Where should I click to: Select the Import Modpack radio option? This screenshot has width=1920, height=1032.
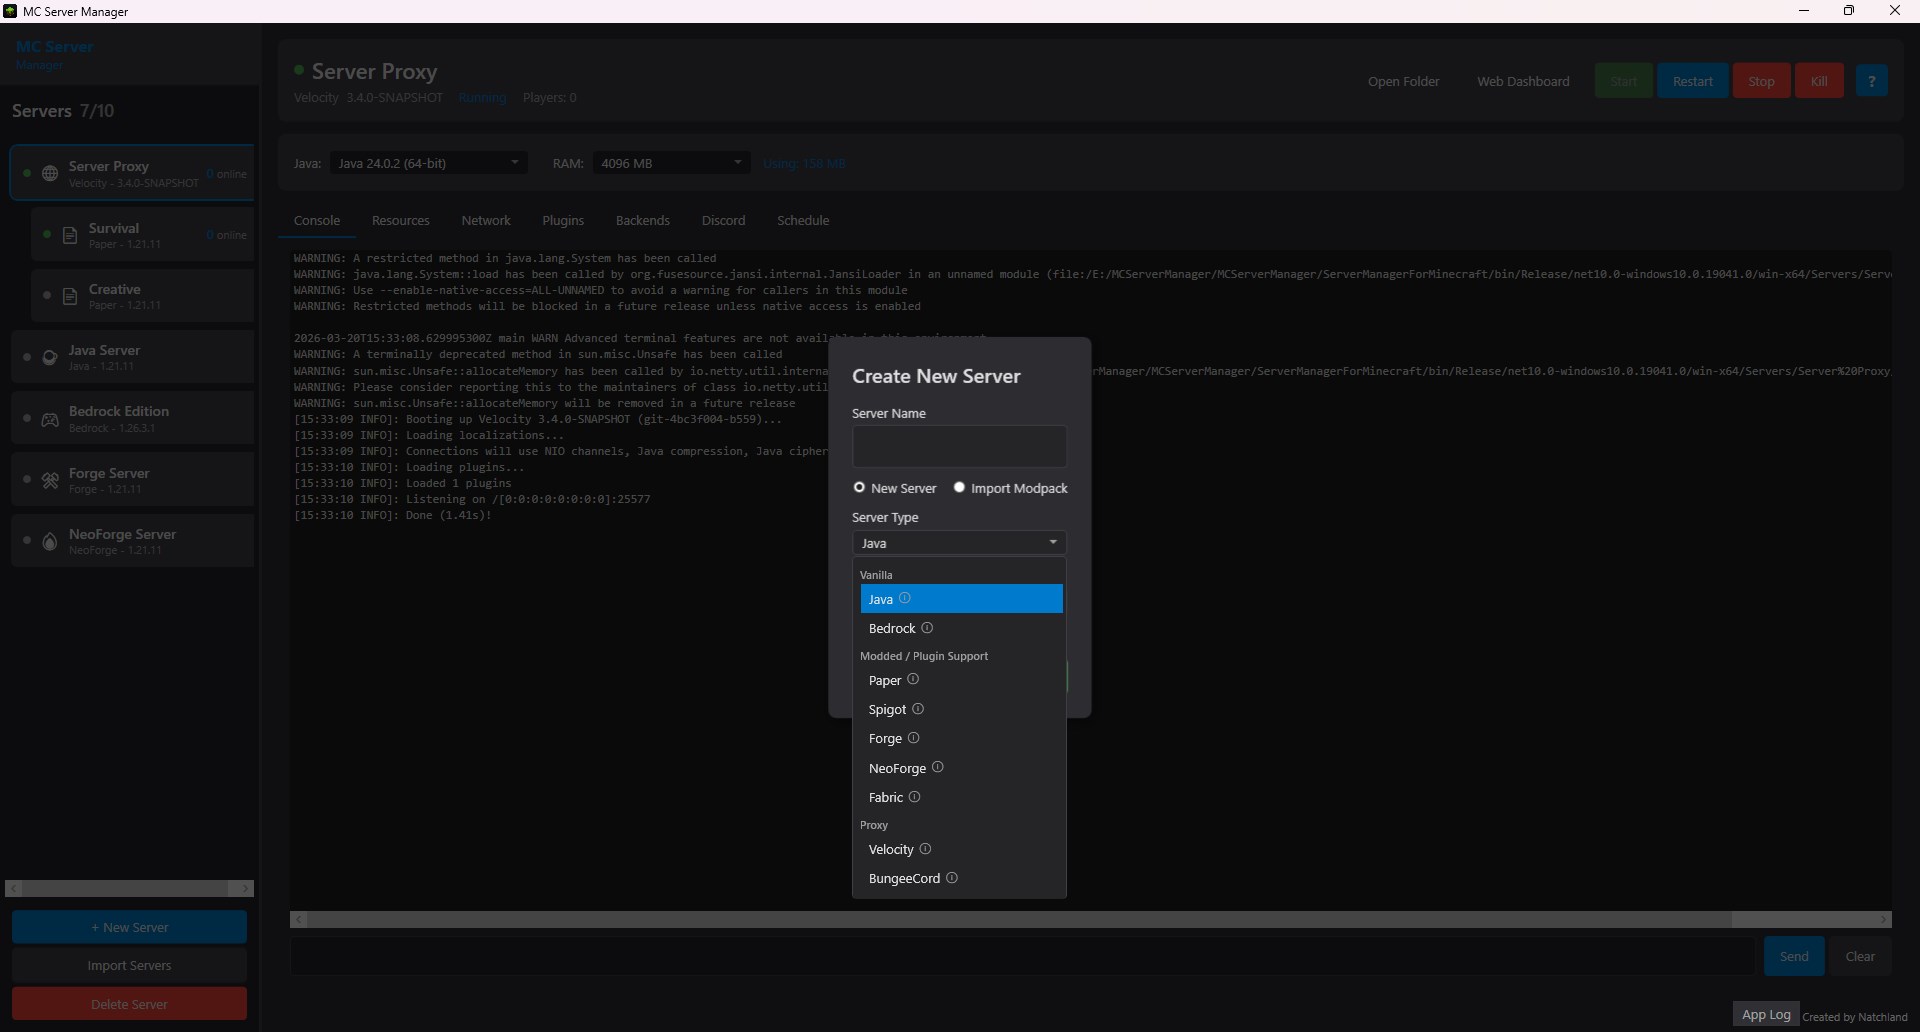(x=1010, y=488)
